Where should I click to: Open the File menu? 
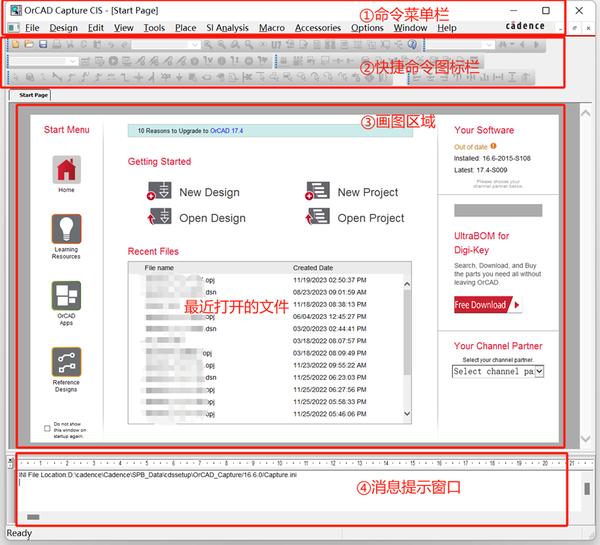pyautogui.click(x=32, y=28)
